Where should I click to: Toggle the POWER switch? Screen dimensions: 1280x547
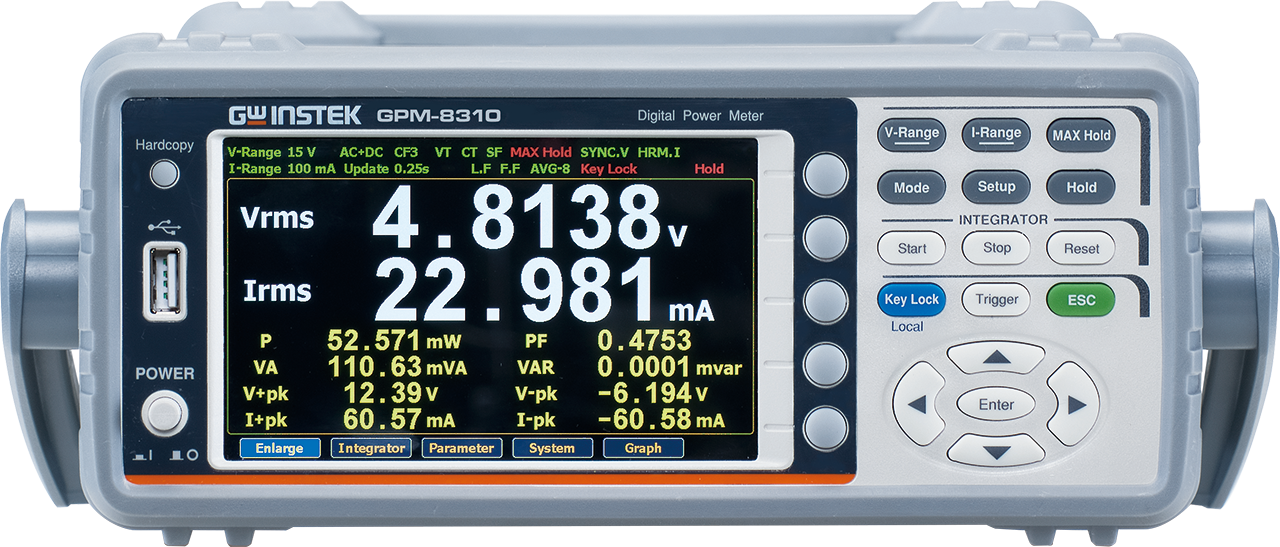pyautogui.click(x=164, y=412)
